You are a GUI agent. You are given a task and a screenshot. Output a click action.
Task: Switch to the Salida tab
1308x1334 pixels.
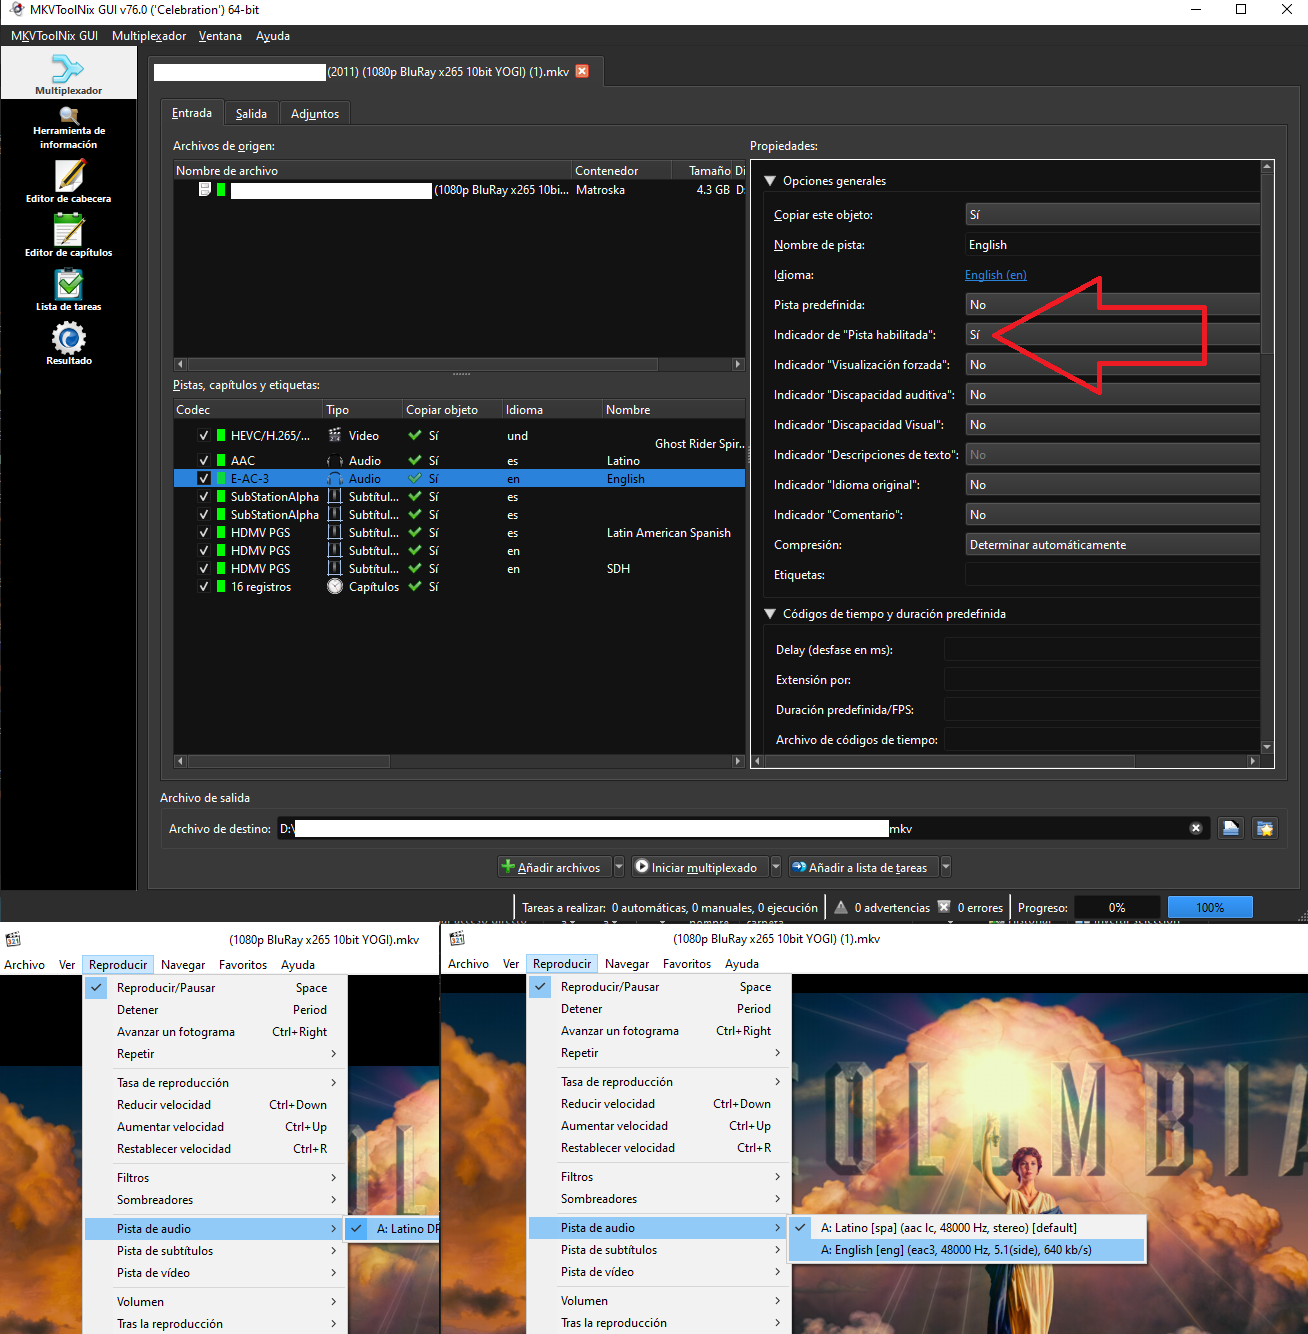(x=251, y=114)
